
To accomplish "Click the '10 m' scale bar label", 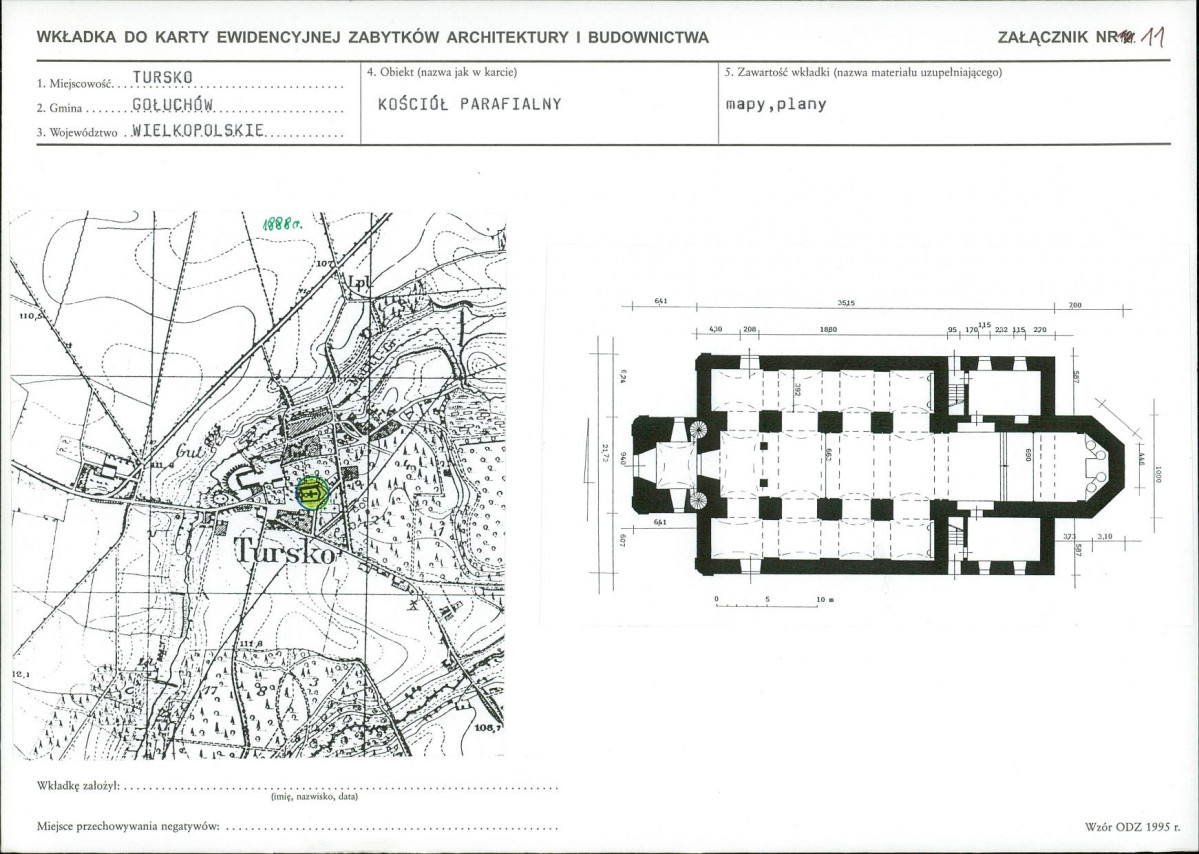I will click(x=825, y=599).
